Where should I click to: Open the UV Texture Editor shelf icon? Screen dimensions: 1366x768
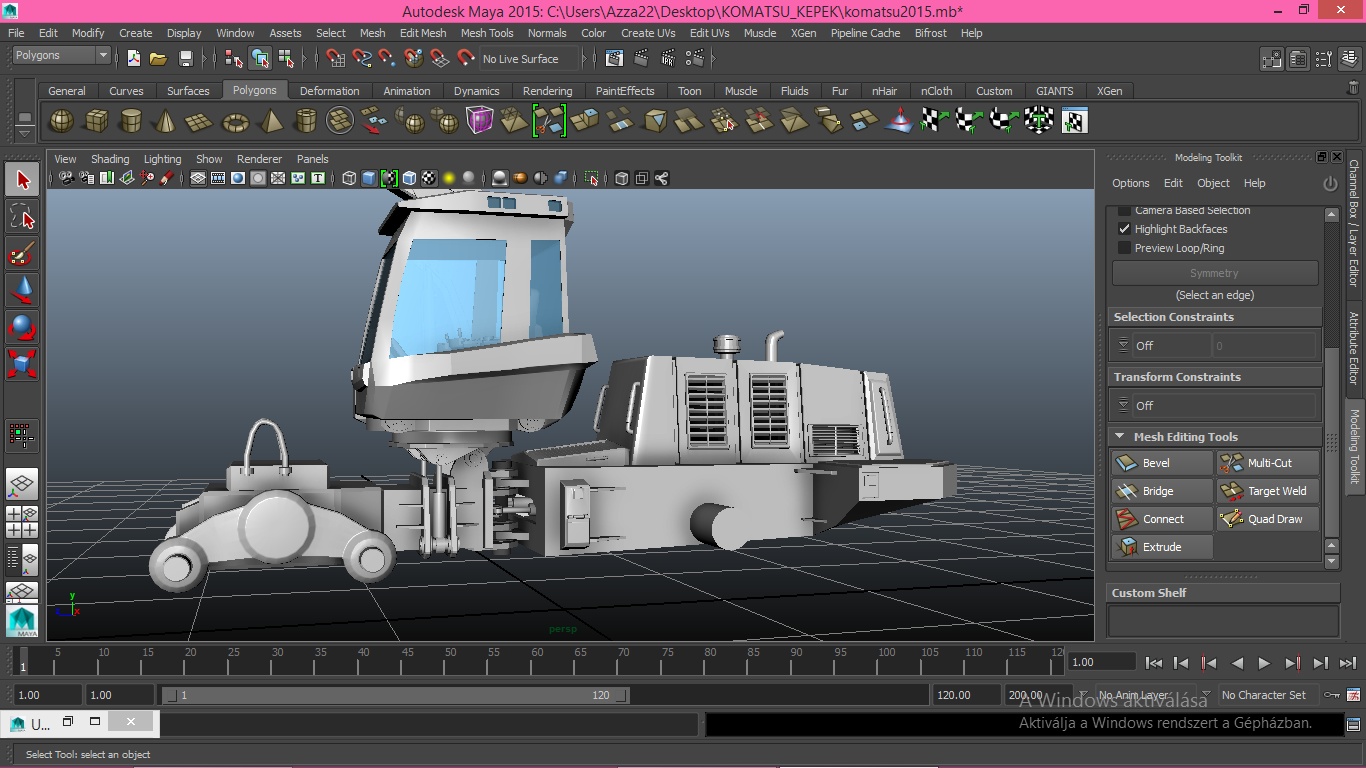tap(1074, 121)
